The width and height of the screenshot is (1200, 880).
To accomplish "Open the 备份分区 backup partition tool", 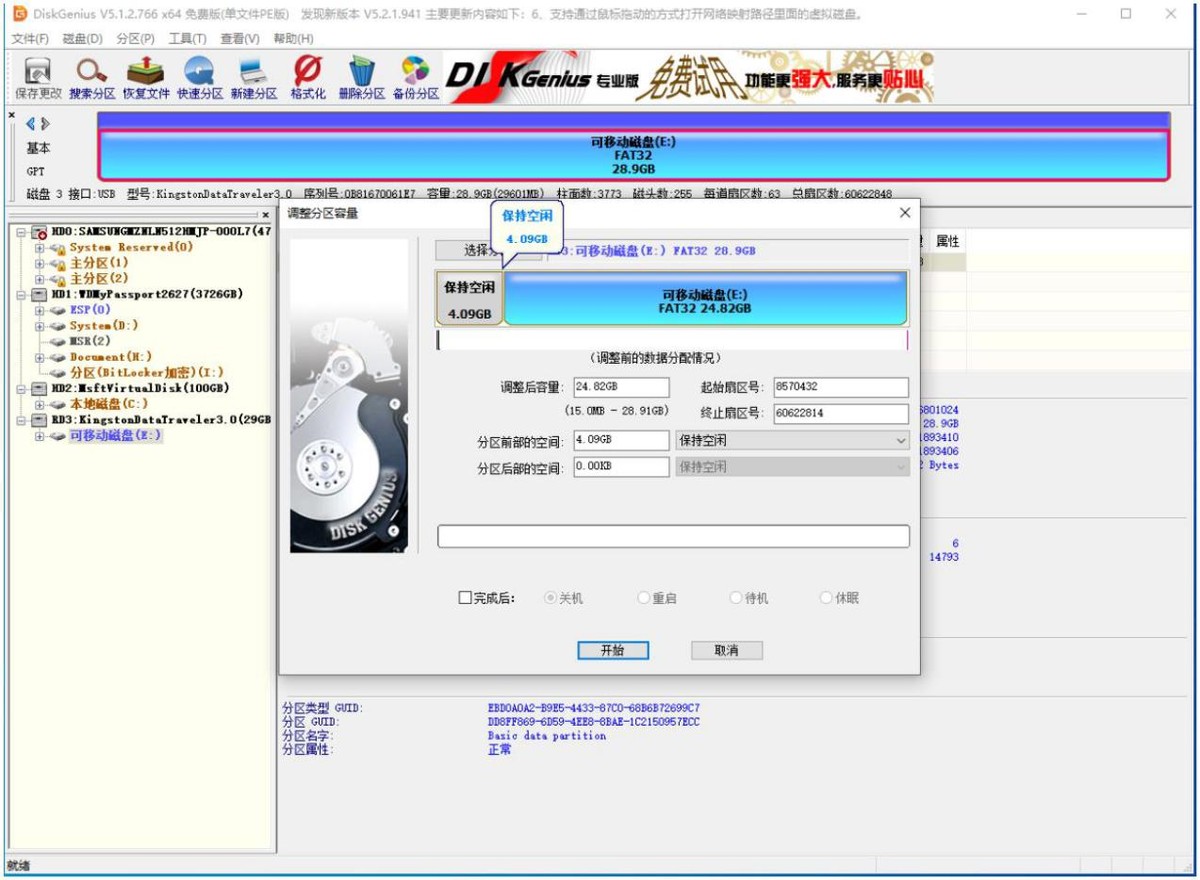I will [410, 75].
